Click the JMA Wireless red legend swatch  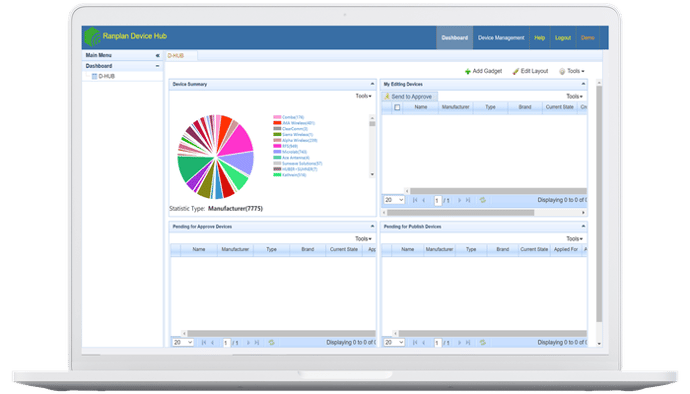coord(277,123)
